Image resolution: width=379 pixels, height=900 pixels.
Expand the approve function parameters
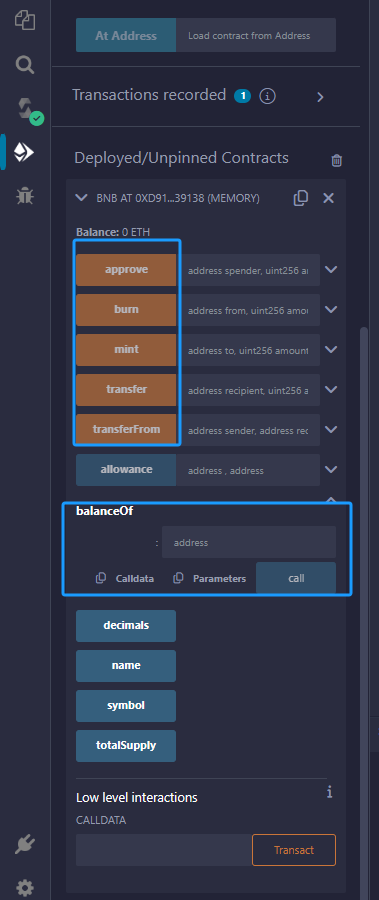(x=331, y=269)
